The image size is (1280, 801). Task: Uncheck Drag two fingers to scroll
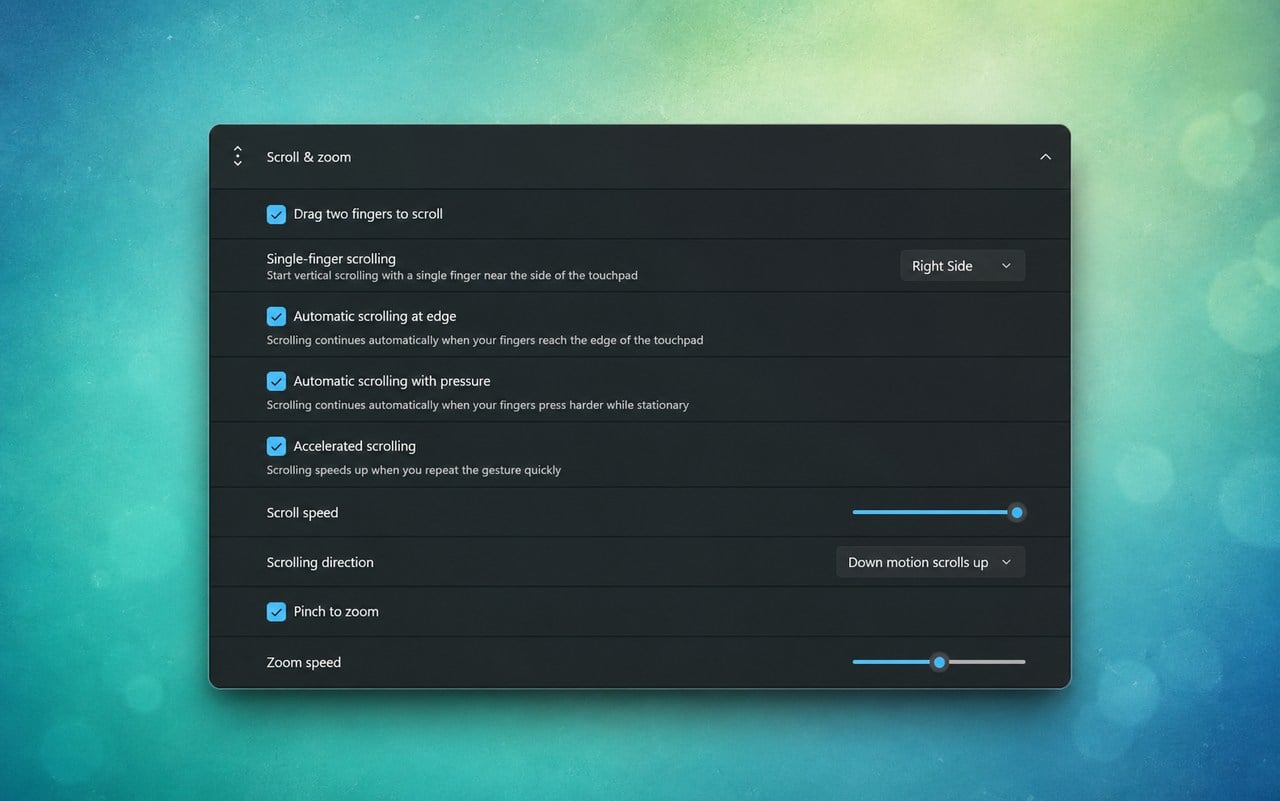(276, 214)
